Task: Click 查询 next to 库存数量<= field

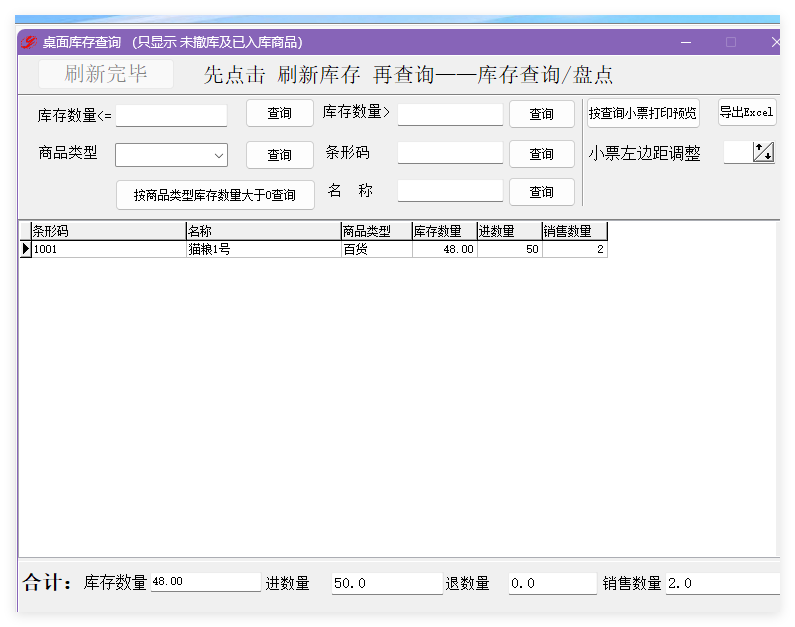Action: tap(280, 113)
